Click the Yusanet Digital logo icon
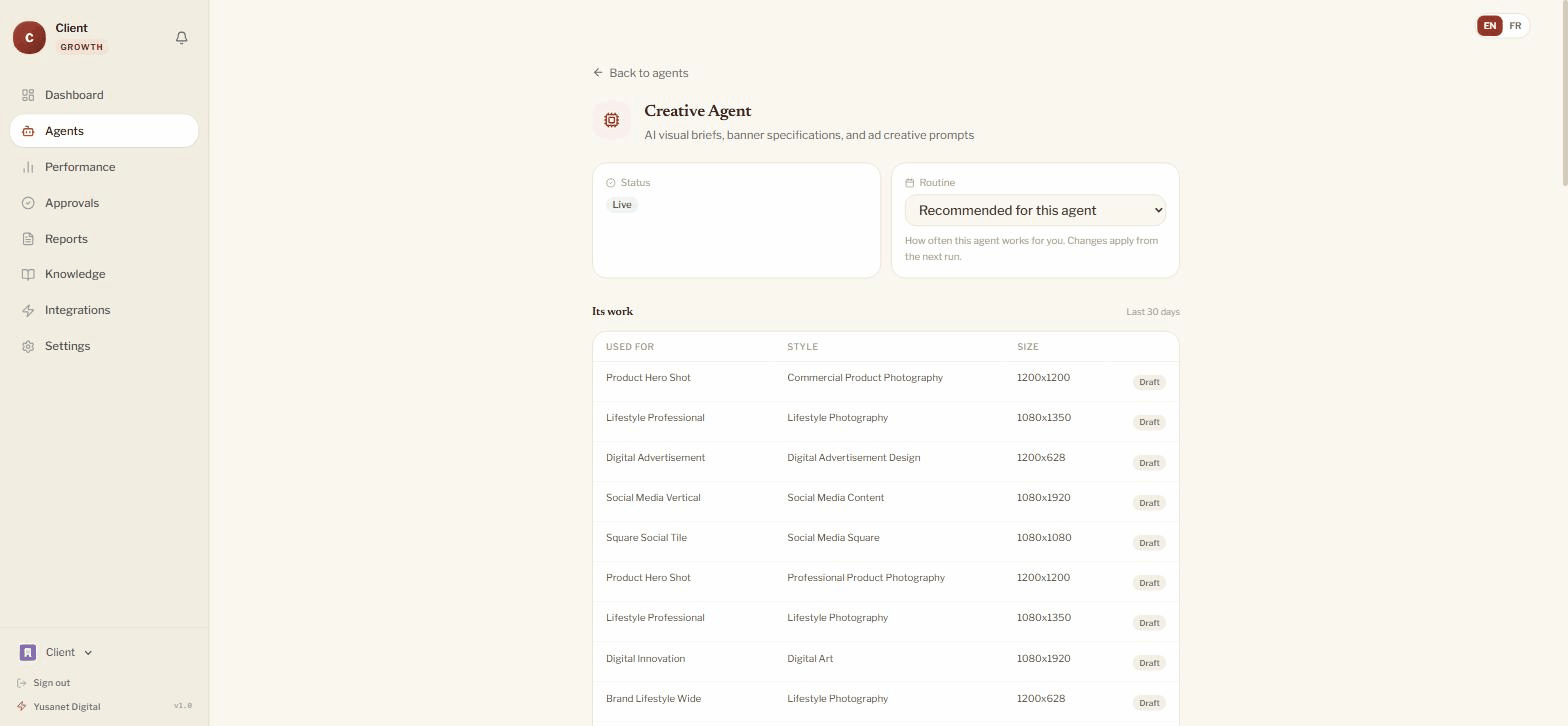 [22, 707]
